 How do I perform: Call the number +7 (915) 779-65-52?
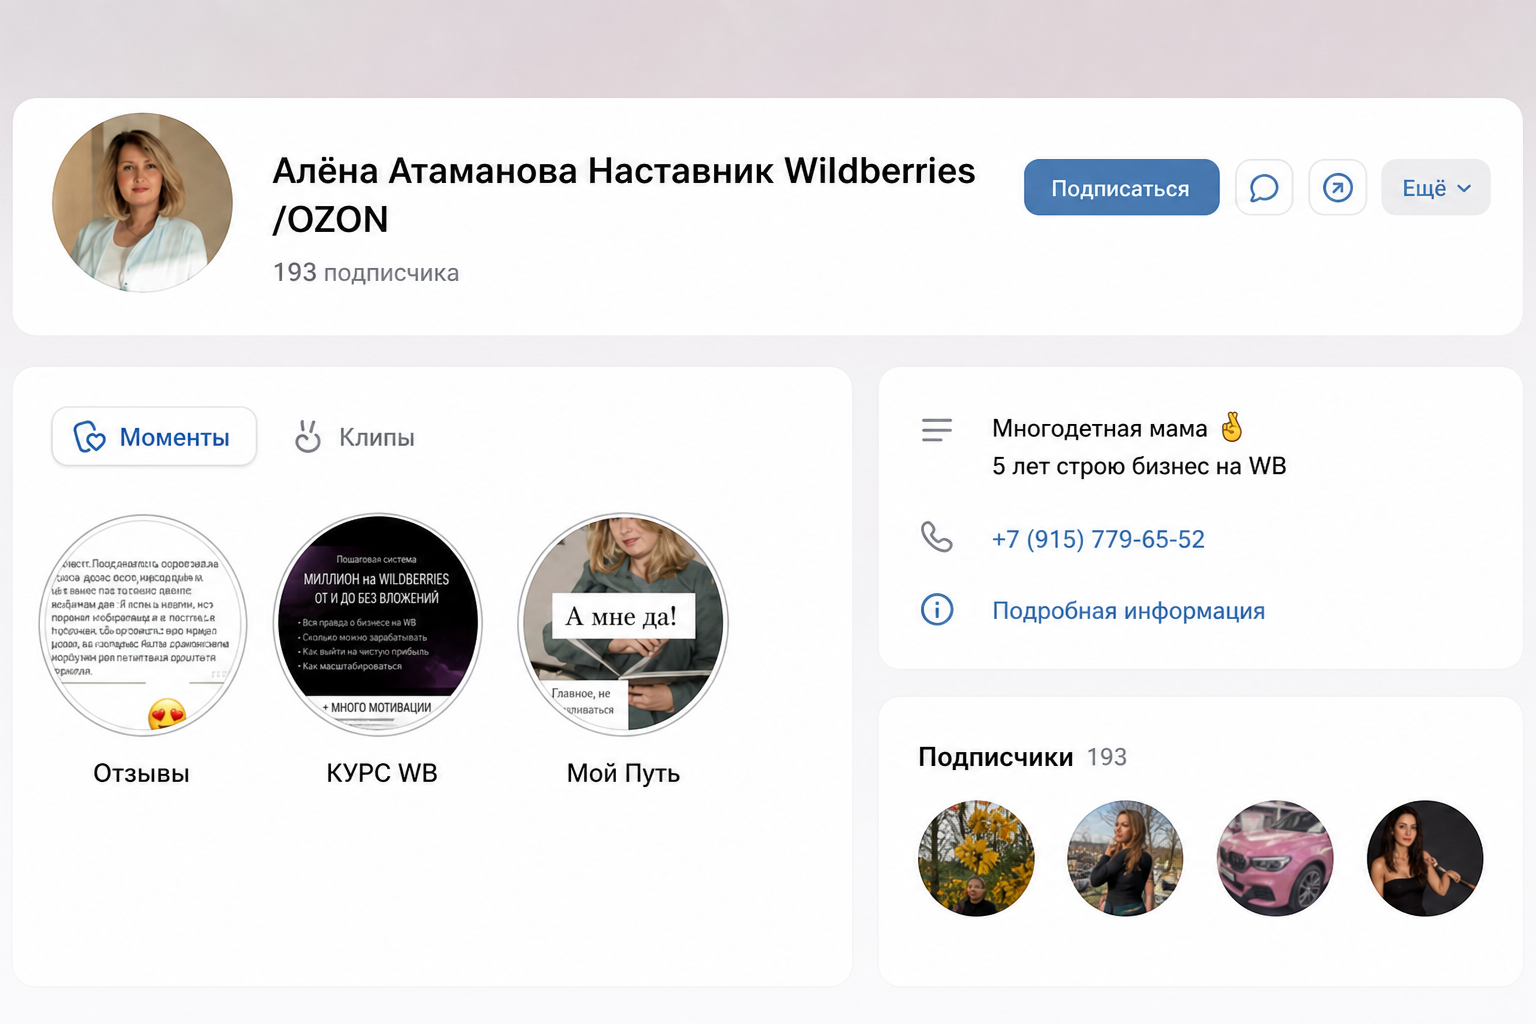[x=1098, y=539]
